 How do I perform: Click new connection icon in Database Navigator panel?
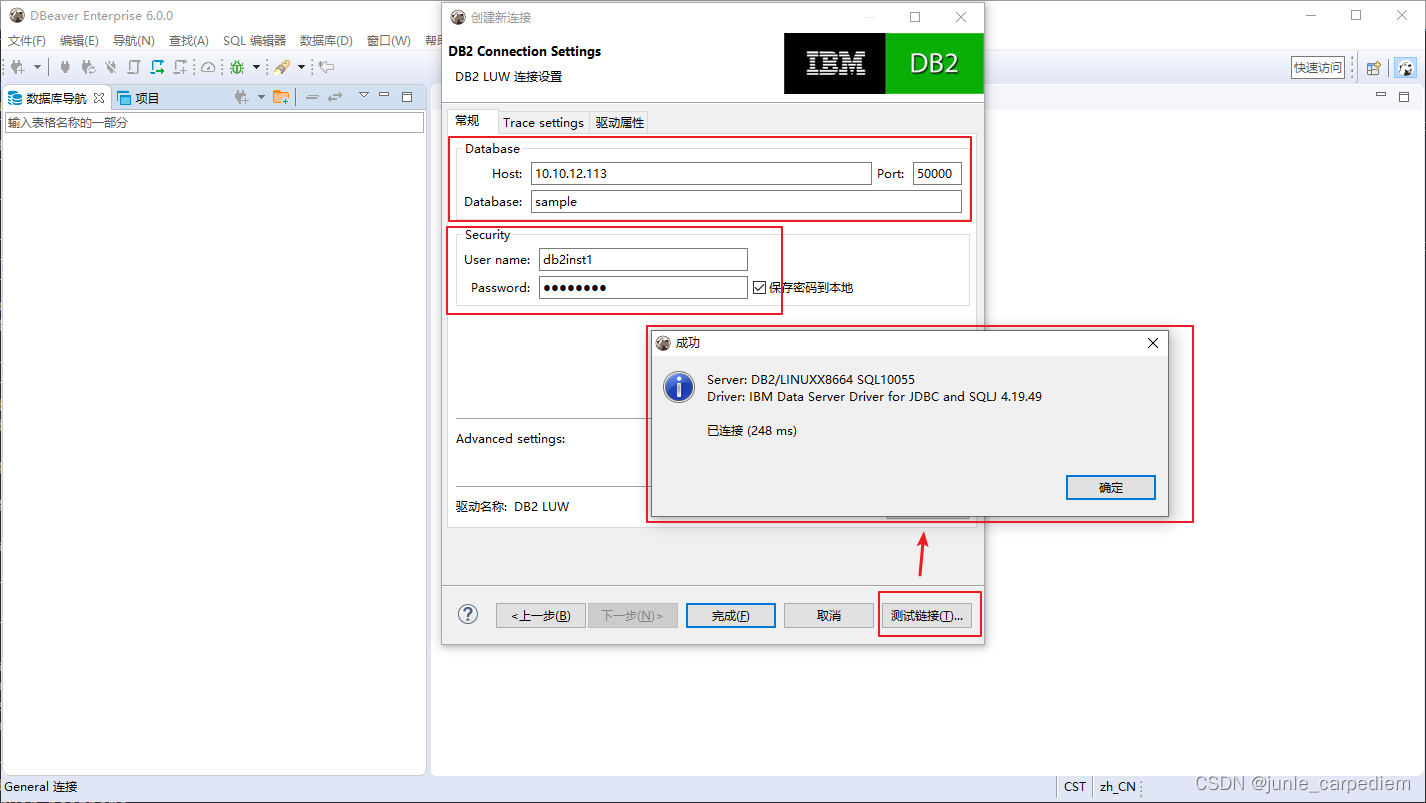(x=241, y=97)
